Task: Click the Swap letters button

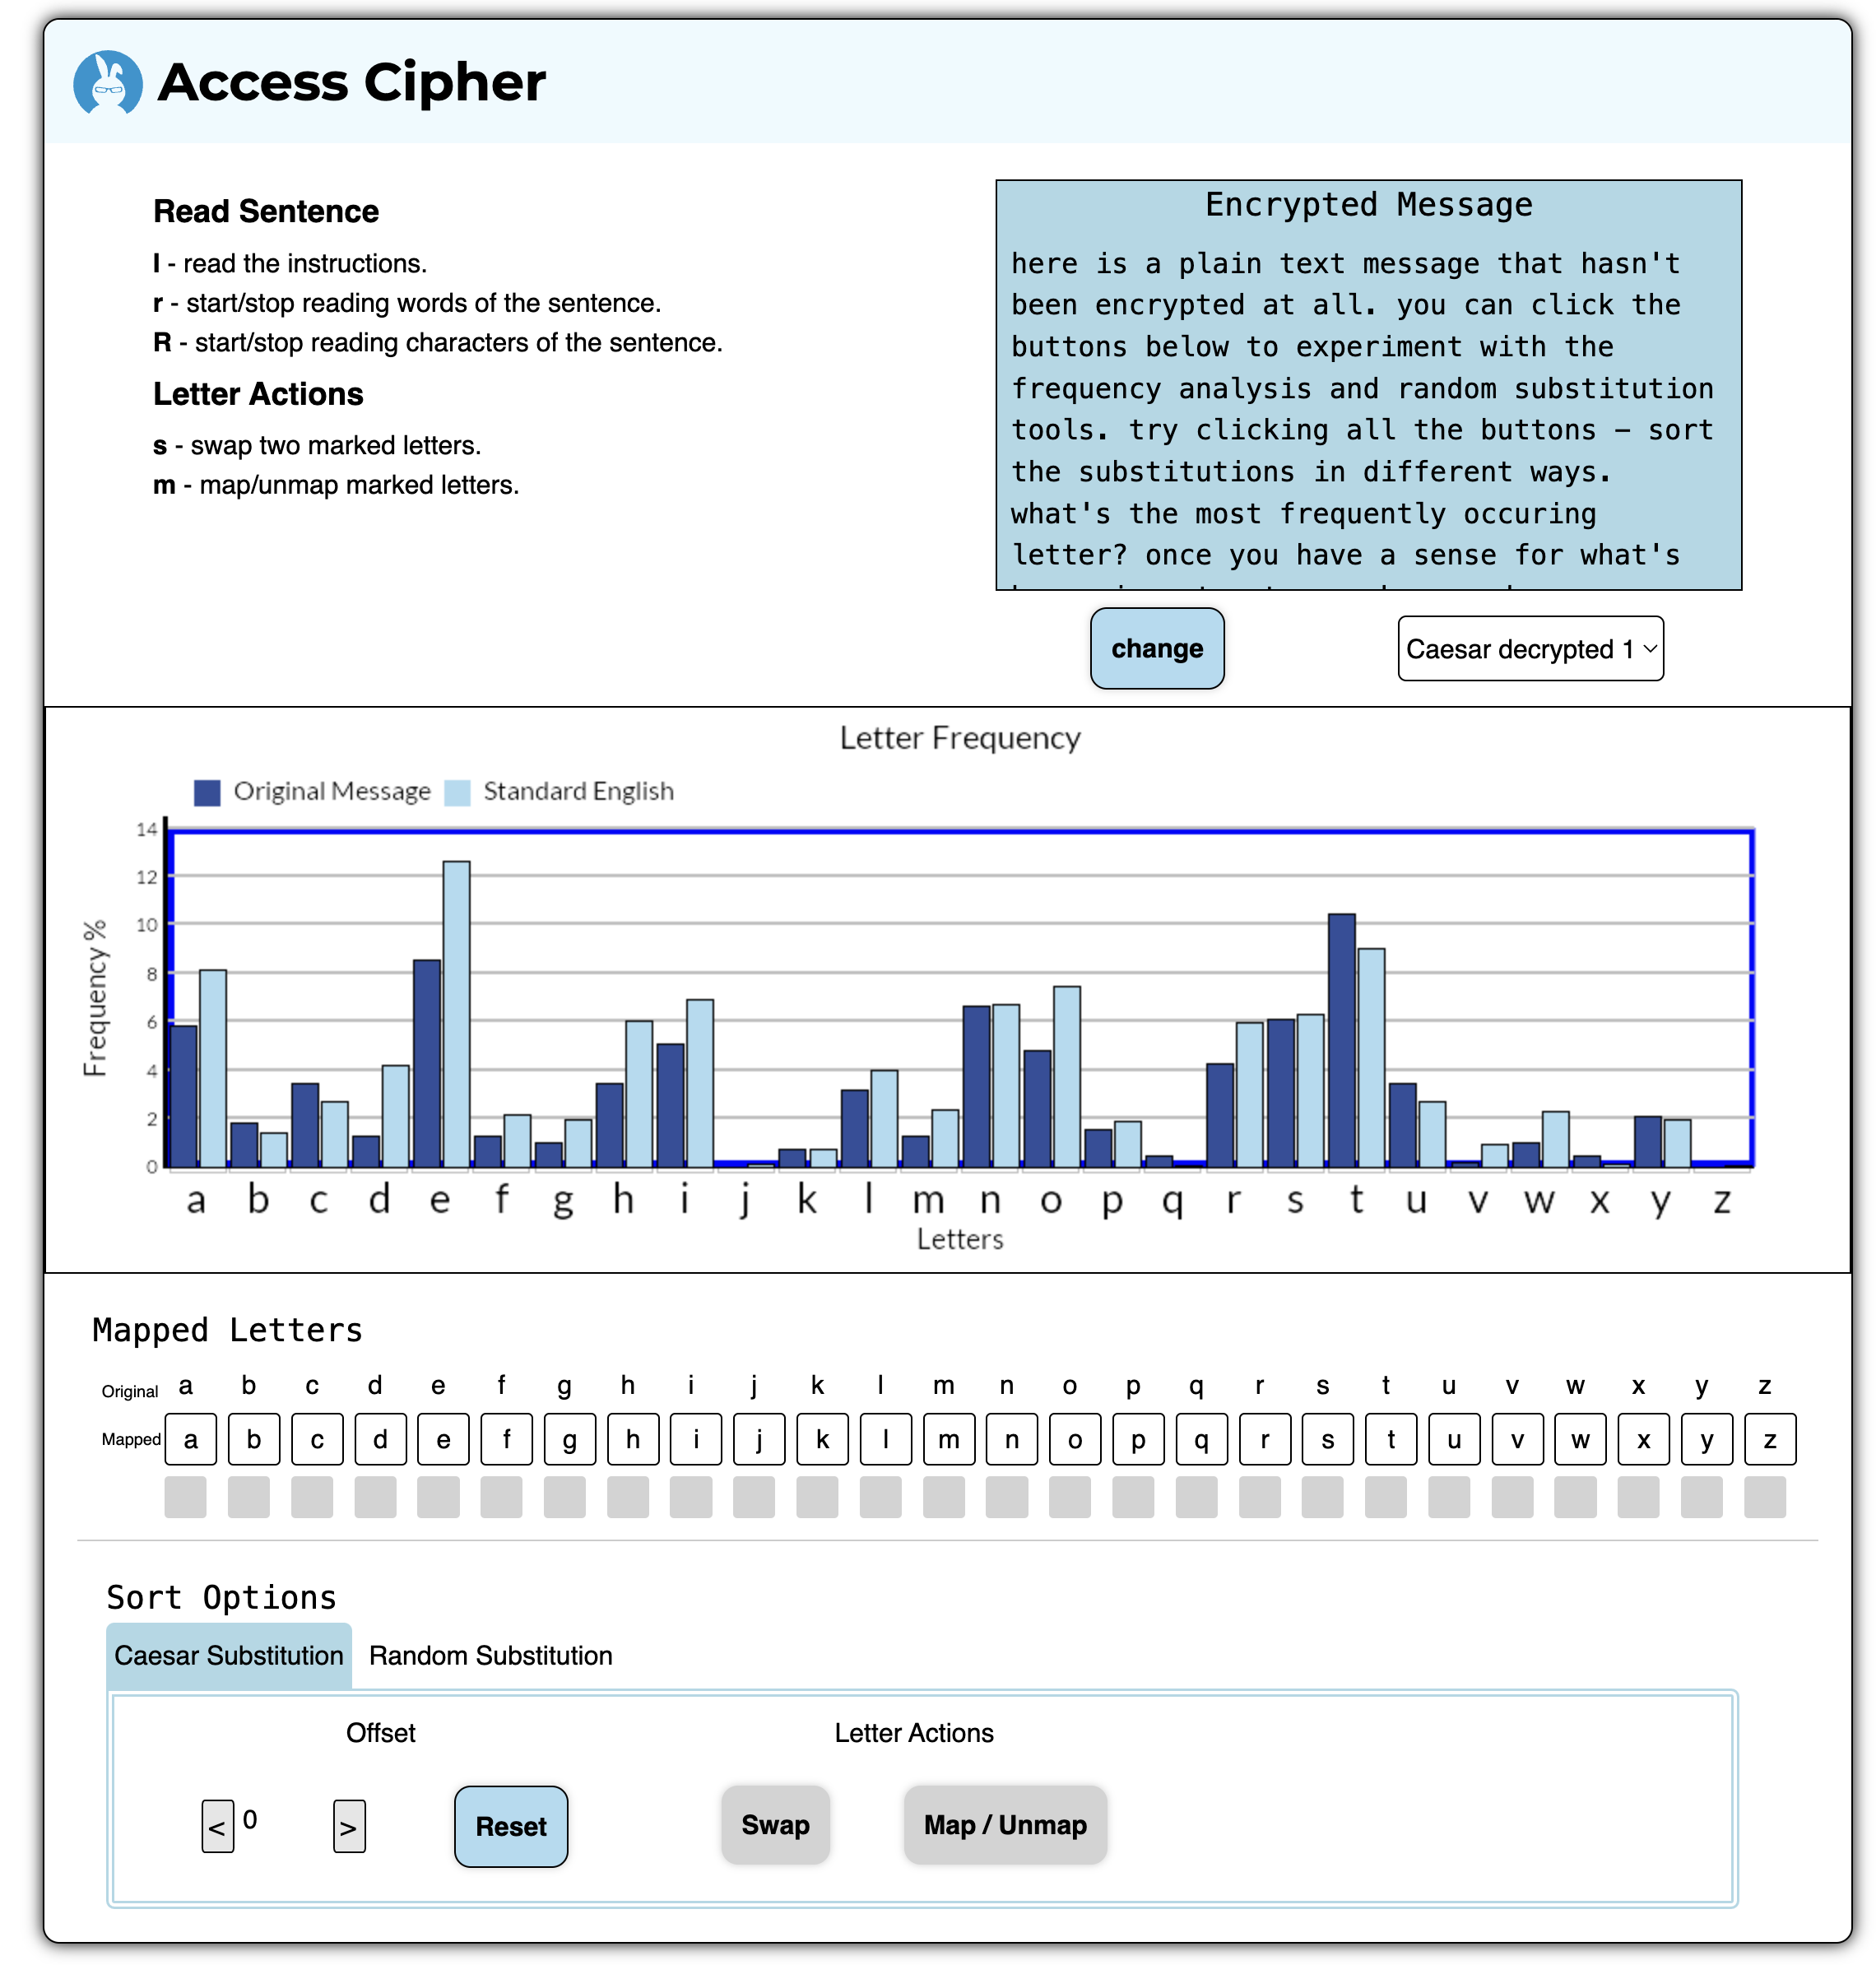Action: [775, 1824]
